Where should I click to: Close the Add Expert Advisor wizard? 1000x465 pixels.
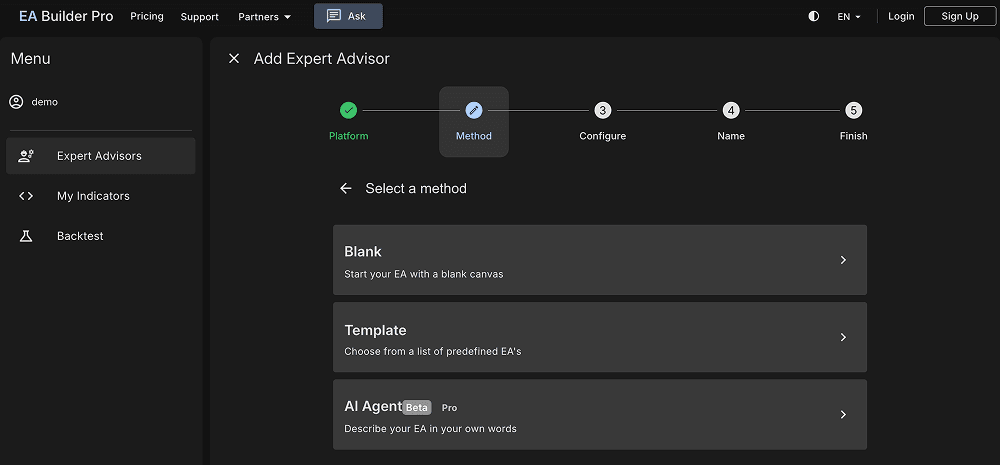234,59
